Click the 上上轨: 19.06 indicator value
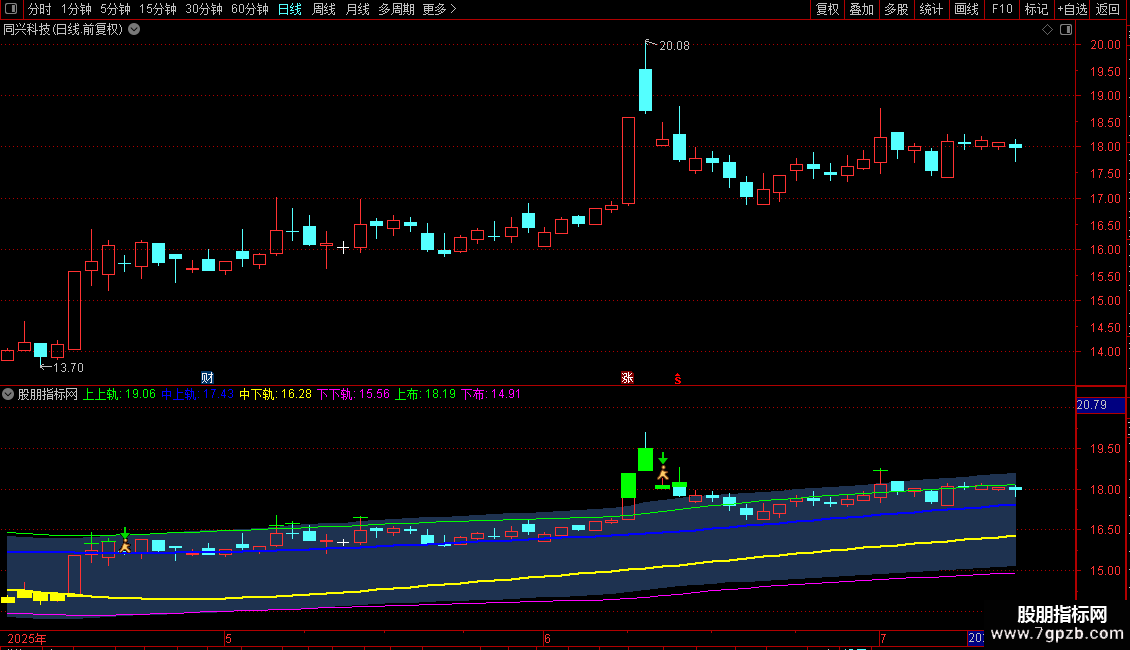The width and height of the screenshot is (1130, 650). coord(120,394)
